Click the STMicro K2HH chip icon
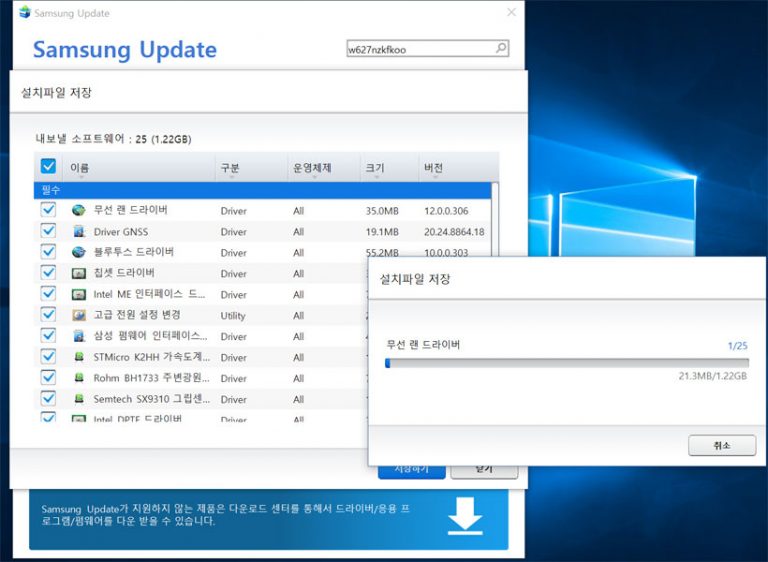Image resolution: width=768 pixels, height=562 pixels. pyautogui.click(x=78, y=357)
